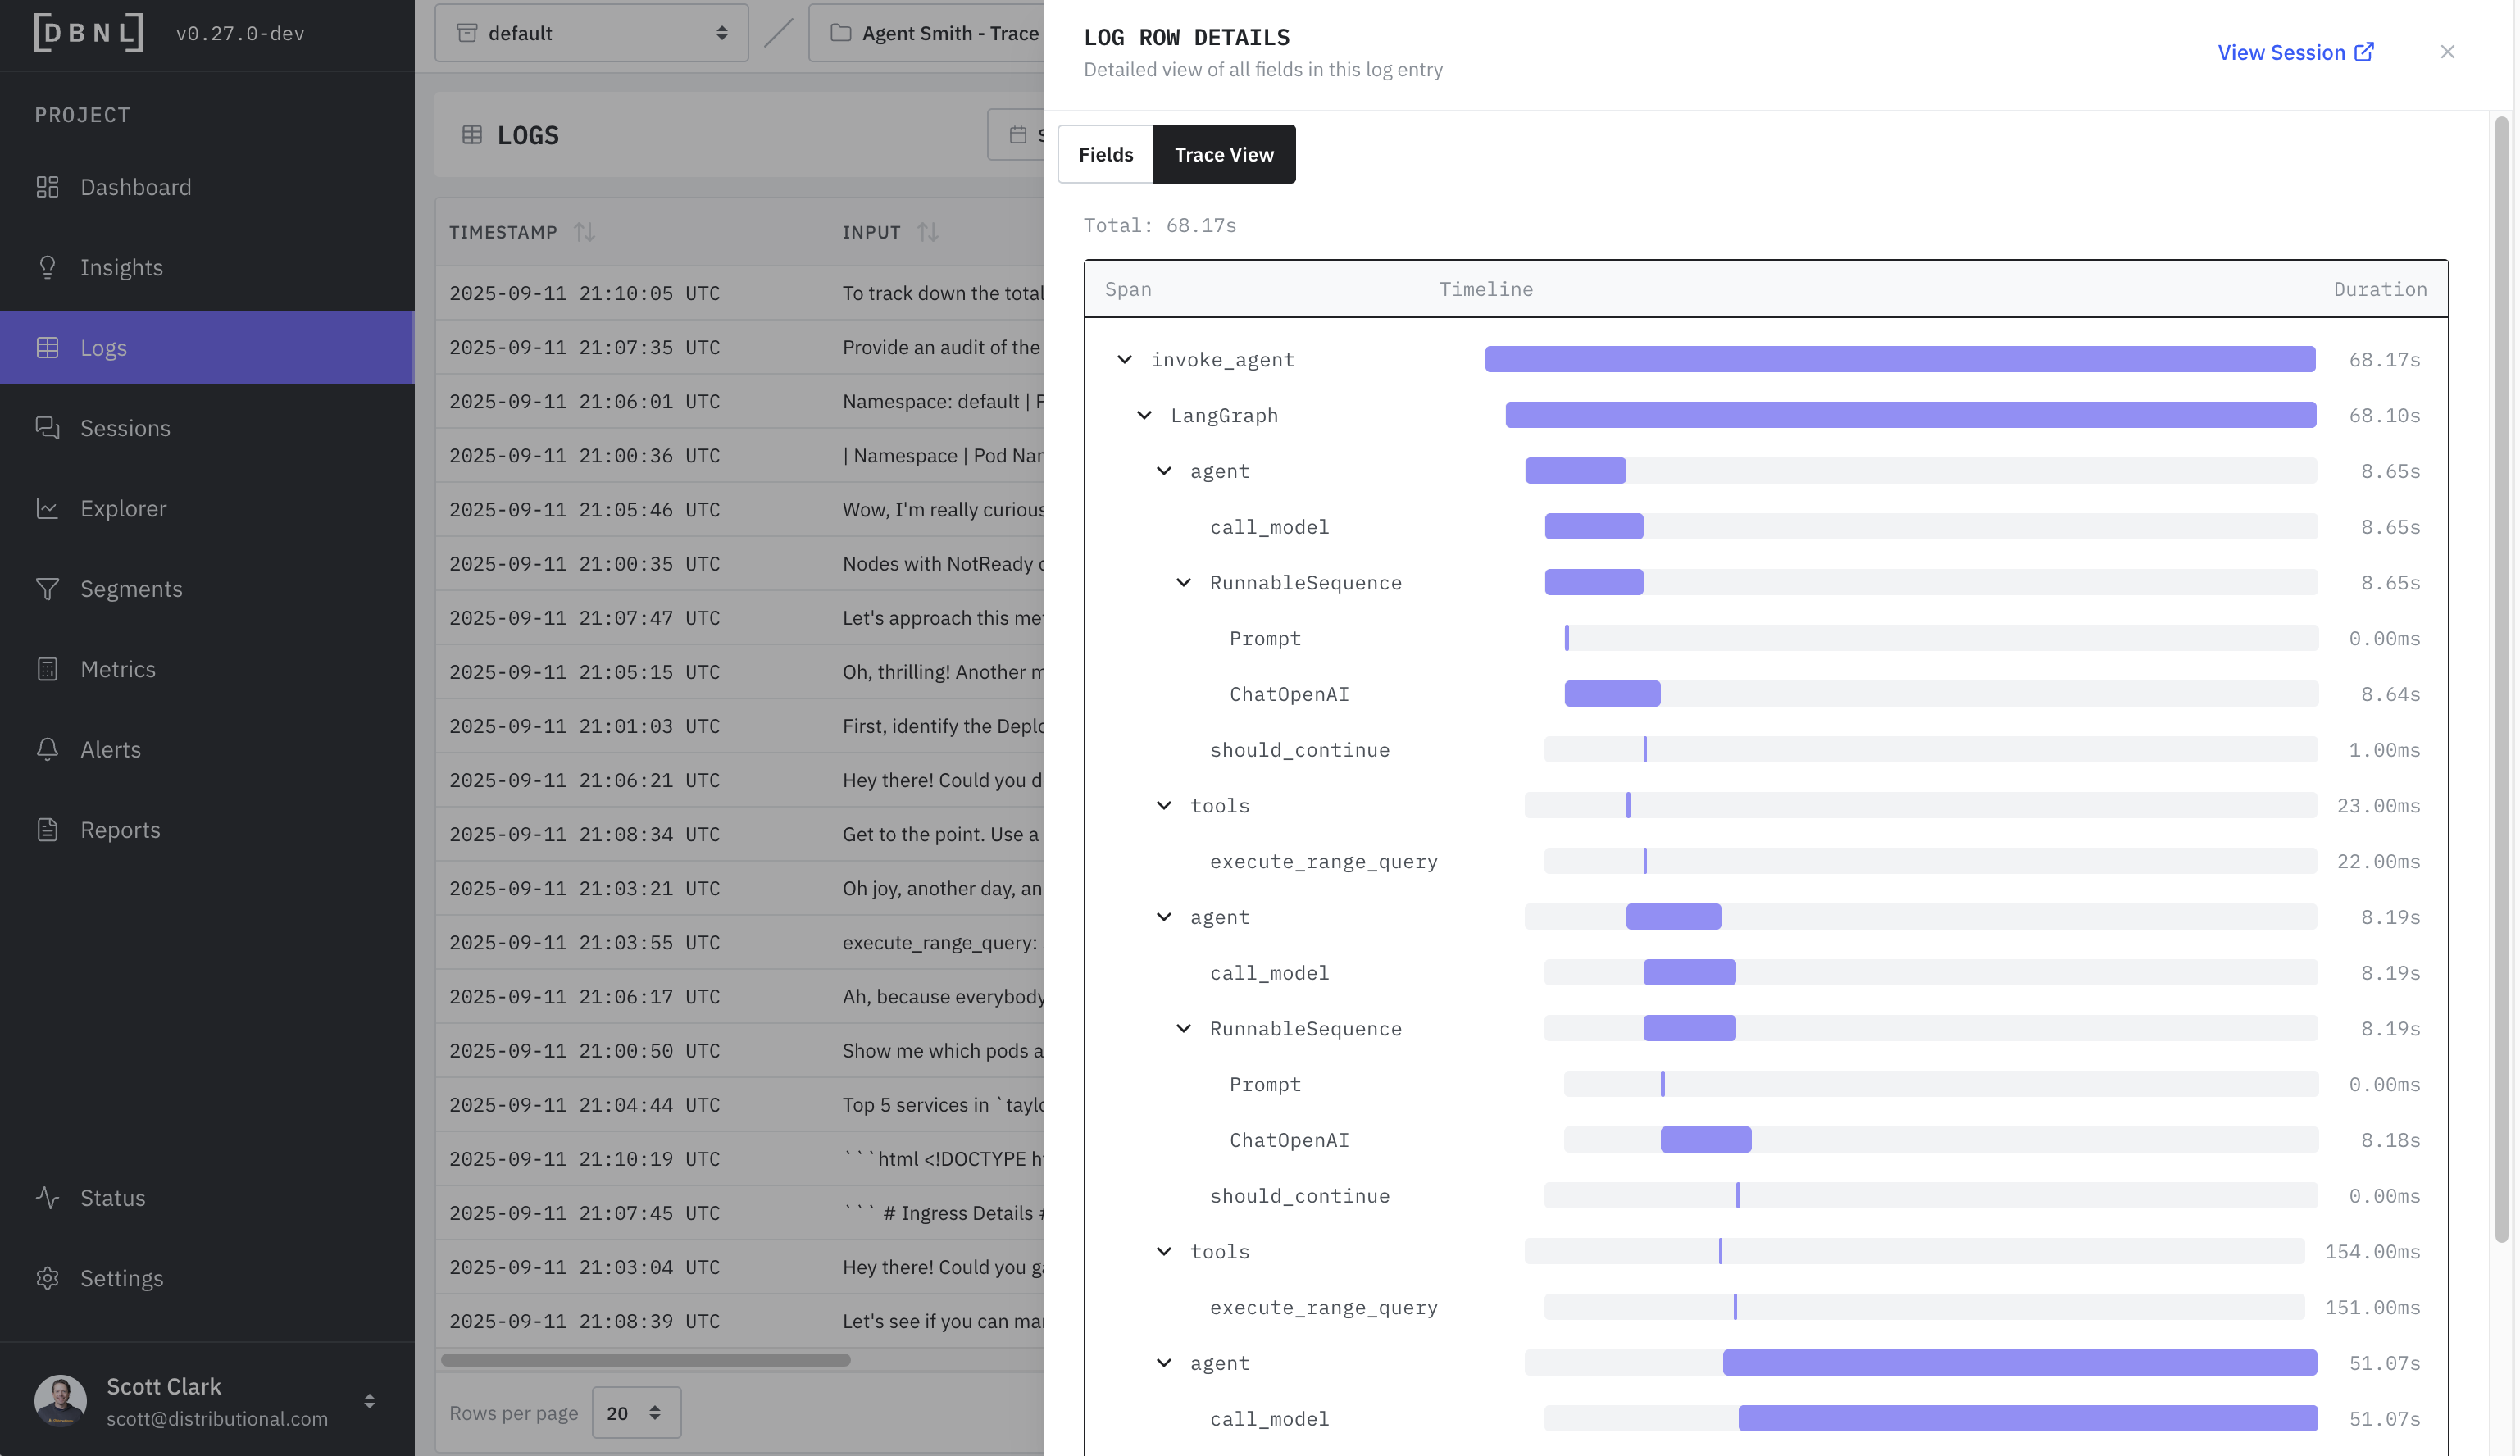This screenshot has width=2520, height=1456.
Task: Click the Explorer chart icon
Action: [47, 508]
